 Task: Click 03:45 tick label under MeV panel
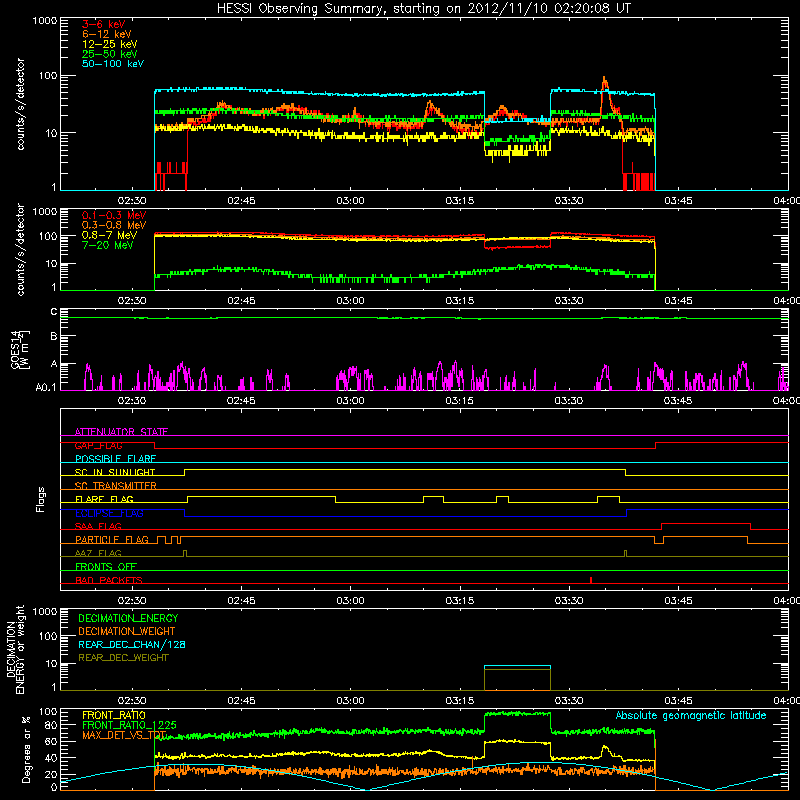[678, 301]
